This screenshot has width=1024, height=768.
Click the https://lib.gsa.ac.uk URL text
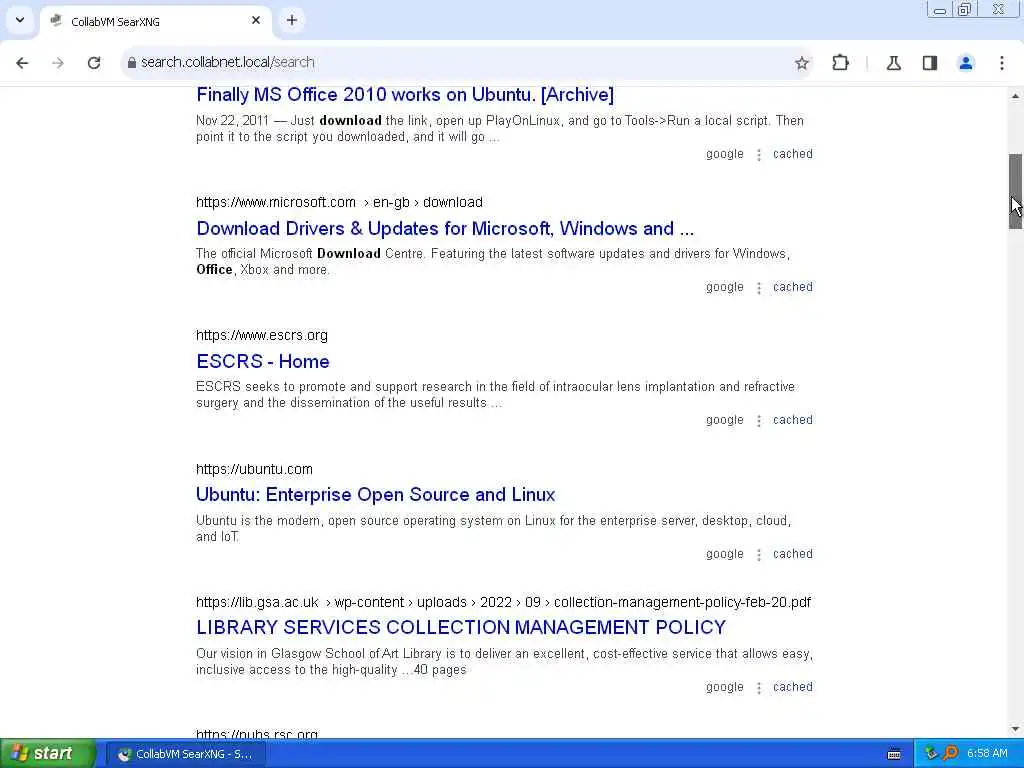257,602
